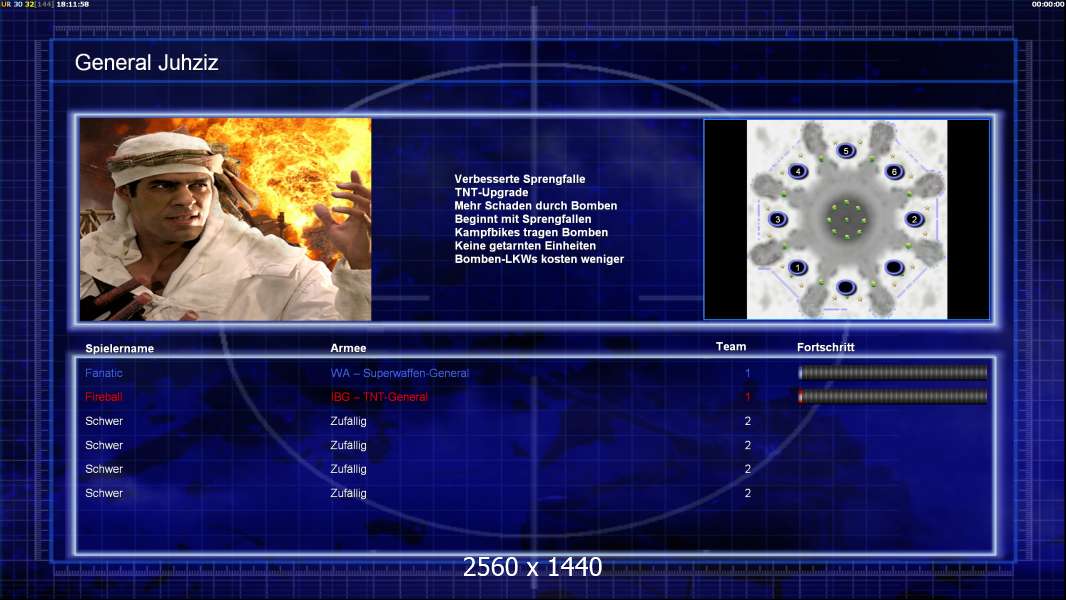Click start position 6 on the map
This screenshot has height=600, width=1066.
point(894,171)
